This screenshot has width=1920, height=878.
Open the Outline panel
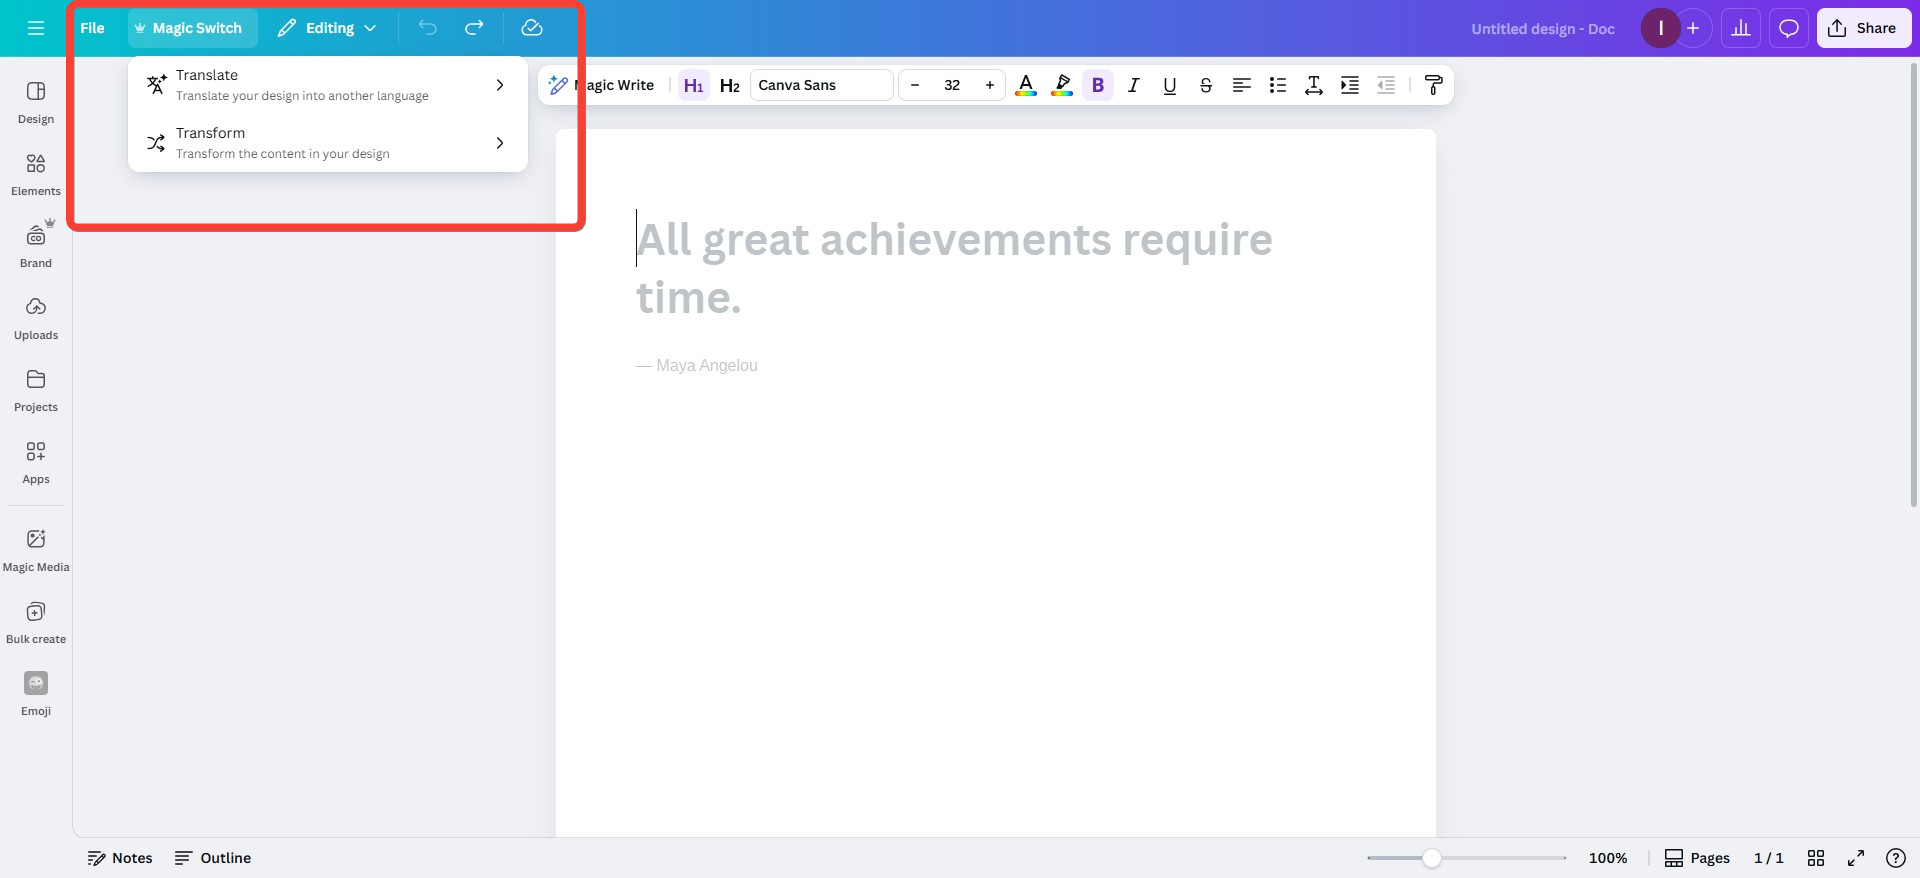tap(213, 858)
